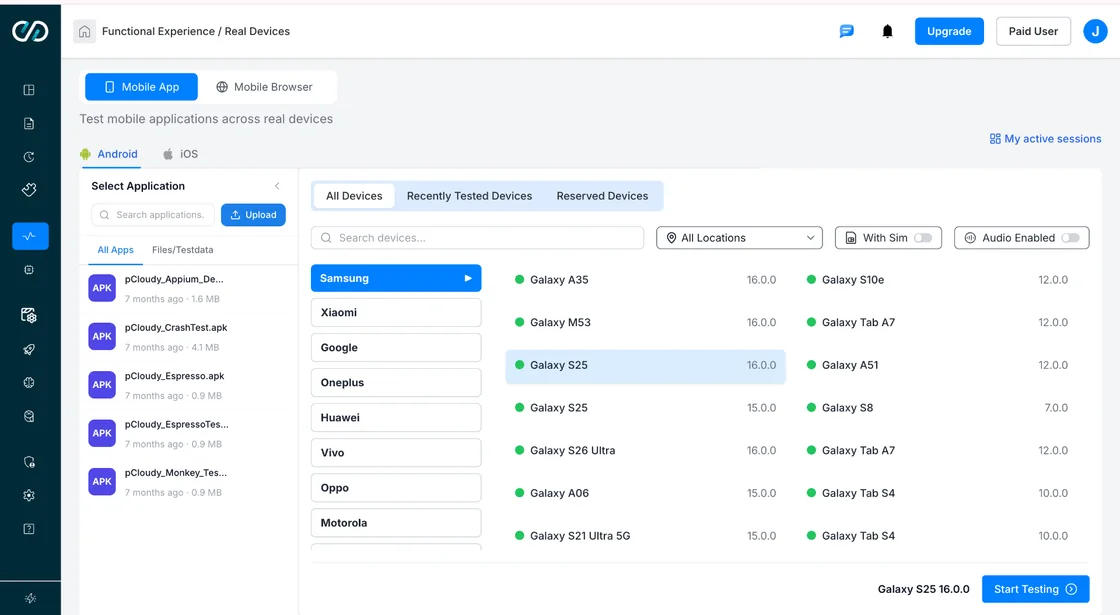Select the Galaxy S10e device
Image resolution: width=1120 pixels, height=615 pixels.
(937, 280)
